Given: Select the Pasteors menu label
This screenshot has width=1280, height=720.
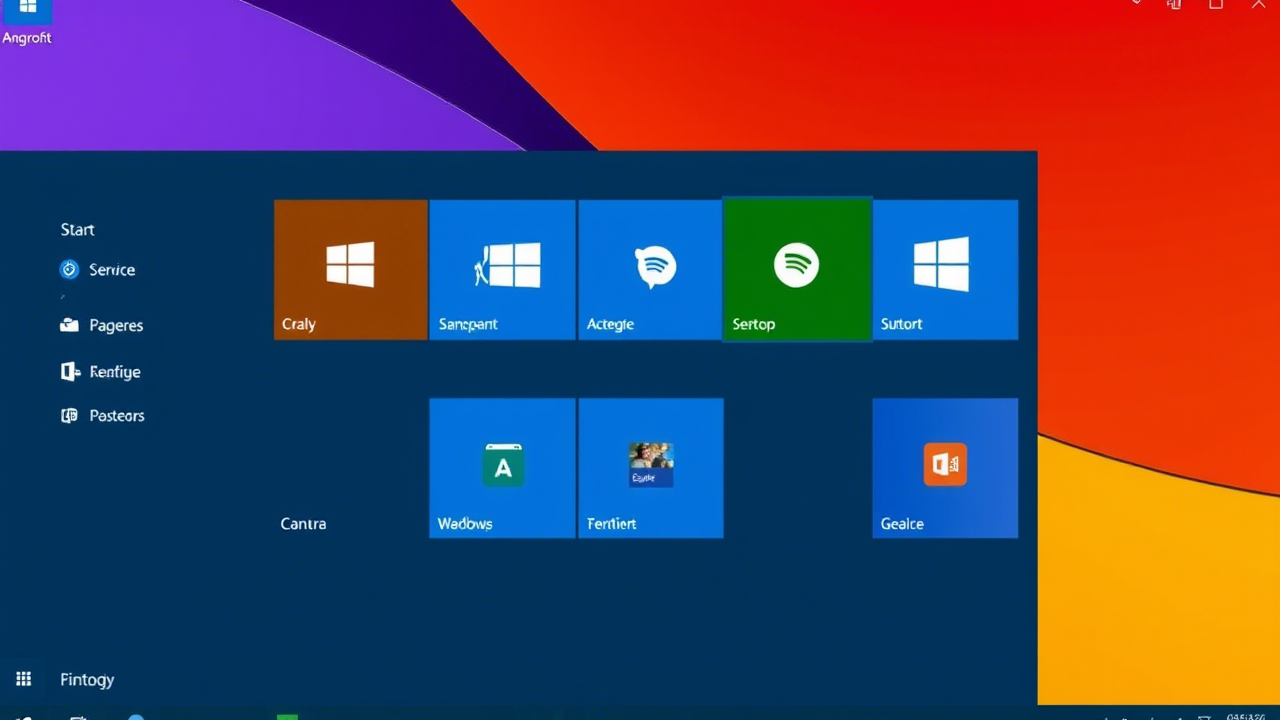Looking at the screenshot, I should click(x=117, y=416).
